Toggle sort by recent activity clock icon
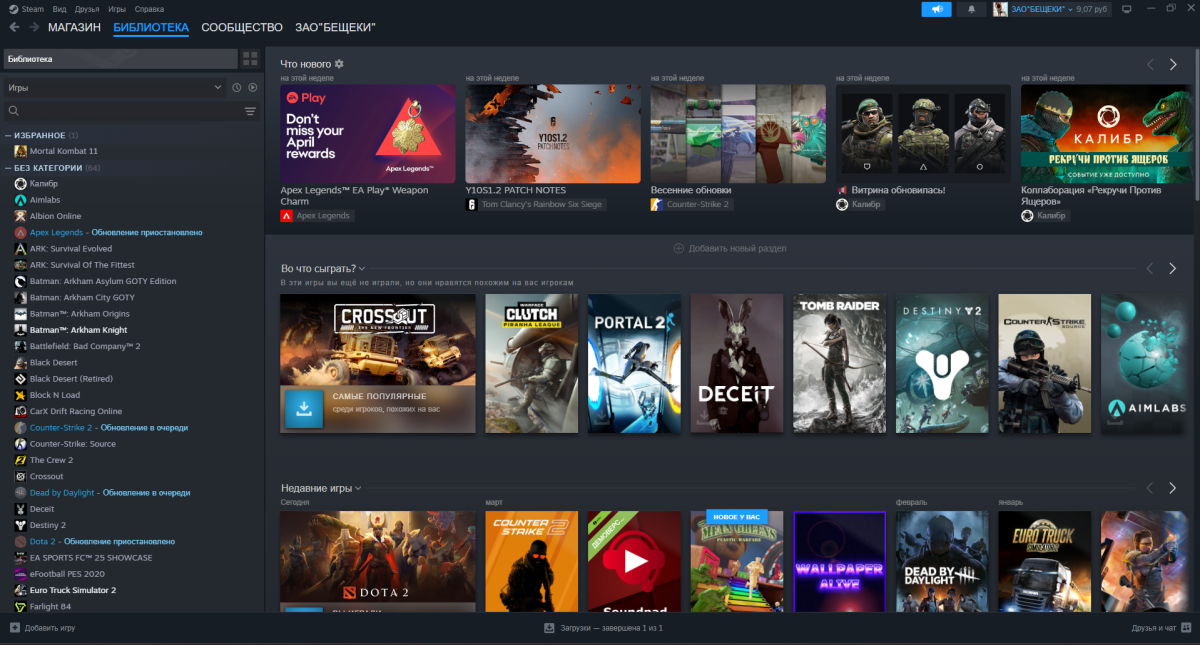The height and width of the screenshot is (645, 1200). [237, 87]
